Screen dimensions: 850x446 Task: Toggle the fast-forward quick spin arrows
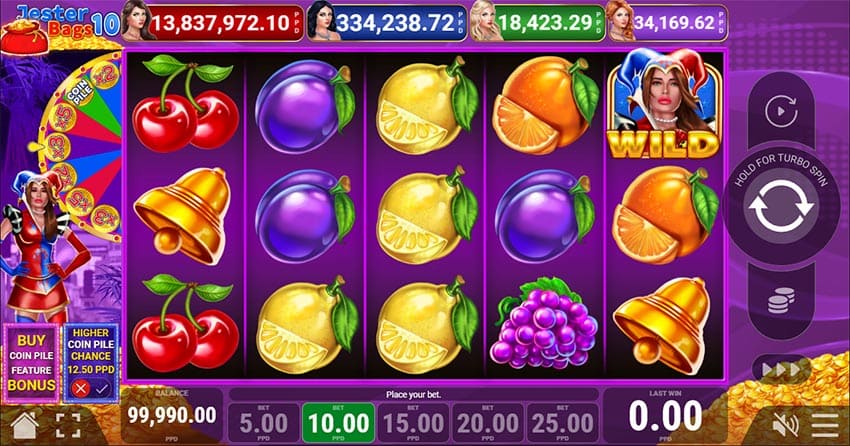click(781, 370)
